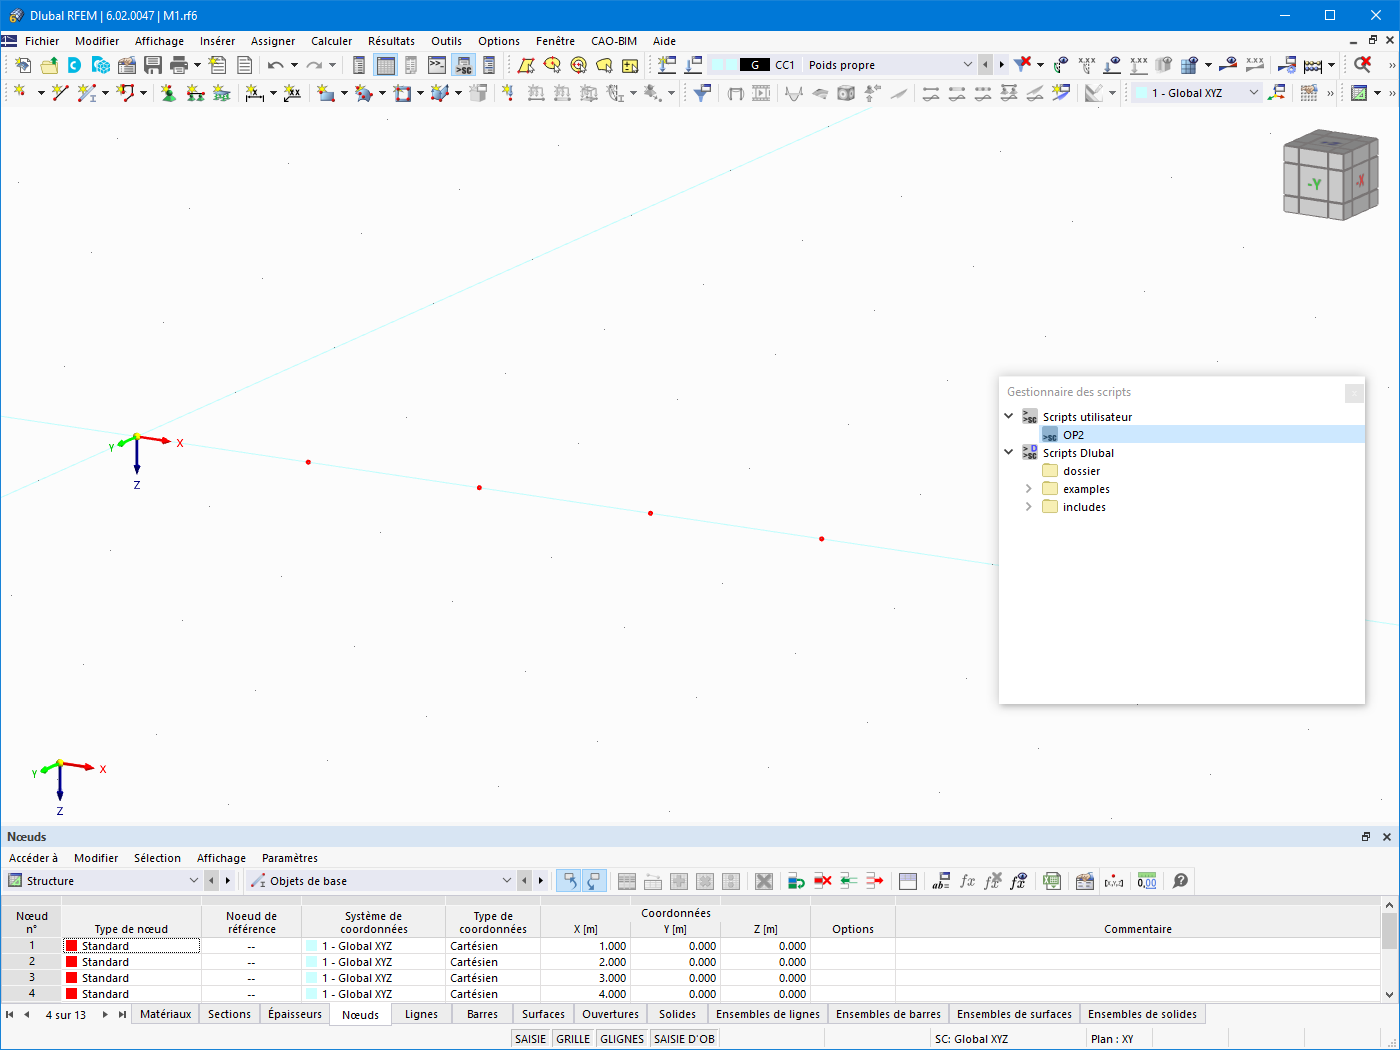Toggle the table display icon in the main toolbar
The height and width of the screenshot is (1050, 1400).
pos(386,64)
